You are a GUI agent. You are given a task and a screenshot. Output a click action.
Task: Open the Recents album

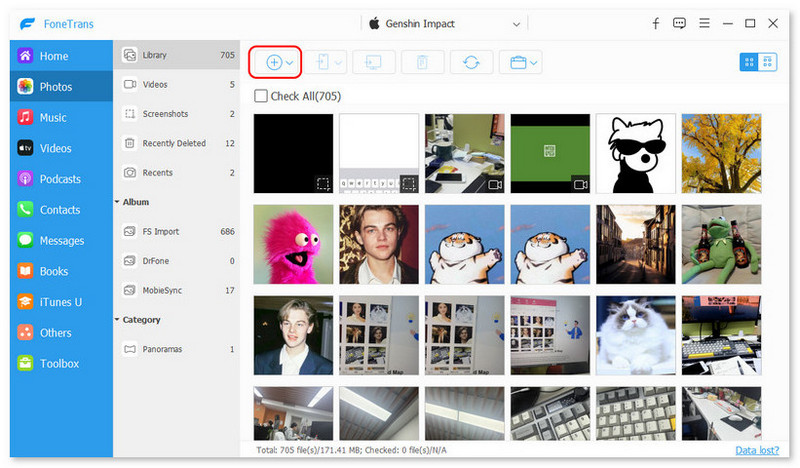point(177,173)
